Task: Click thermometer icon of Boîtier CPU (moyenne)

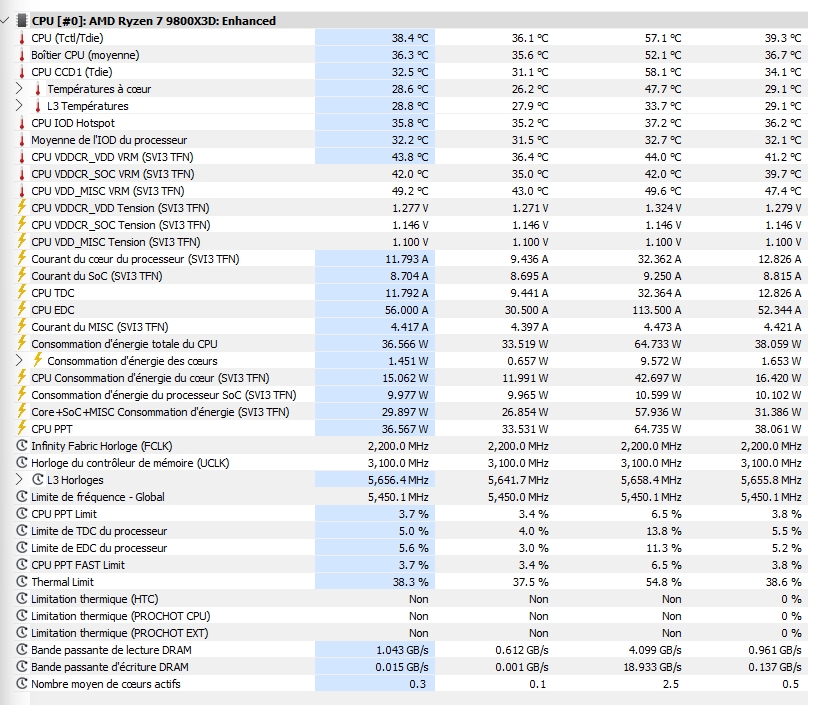Action: (22, 55)
